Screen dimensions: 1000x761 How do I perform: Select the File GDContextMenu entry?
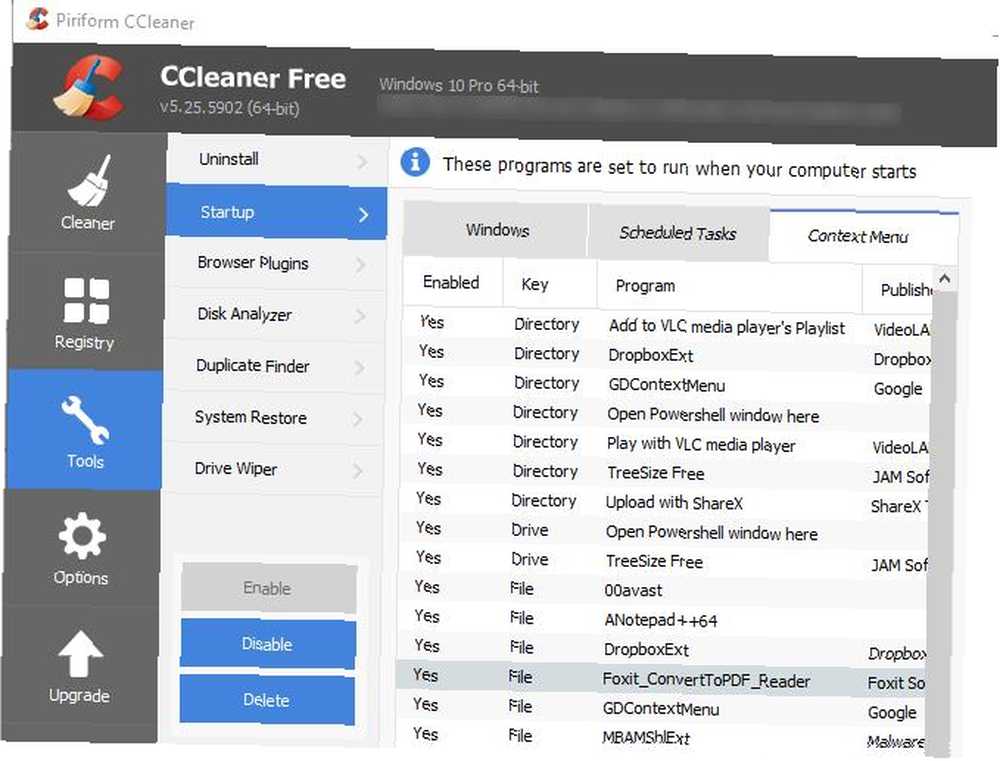(659, 709)
